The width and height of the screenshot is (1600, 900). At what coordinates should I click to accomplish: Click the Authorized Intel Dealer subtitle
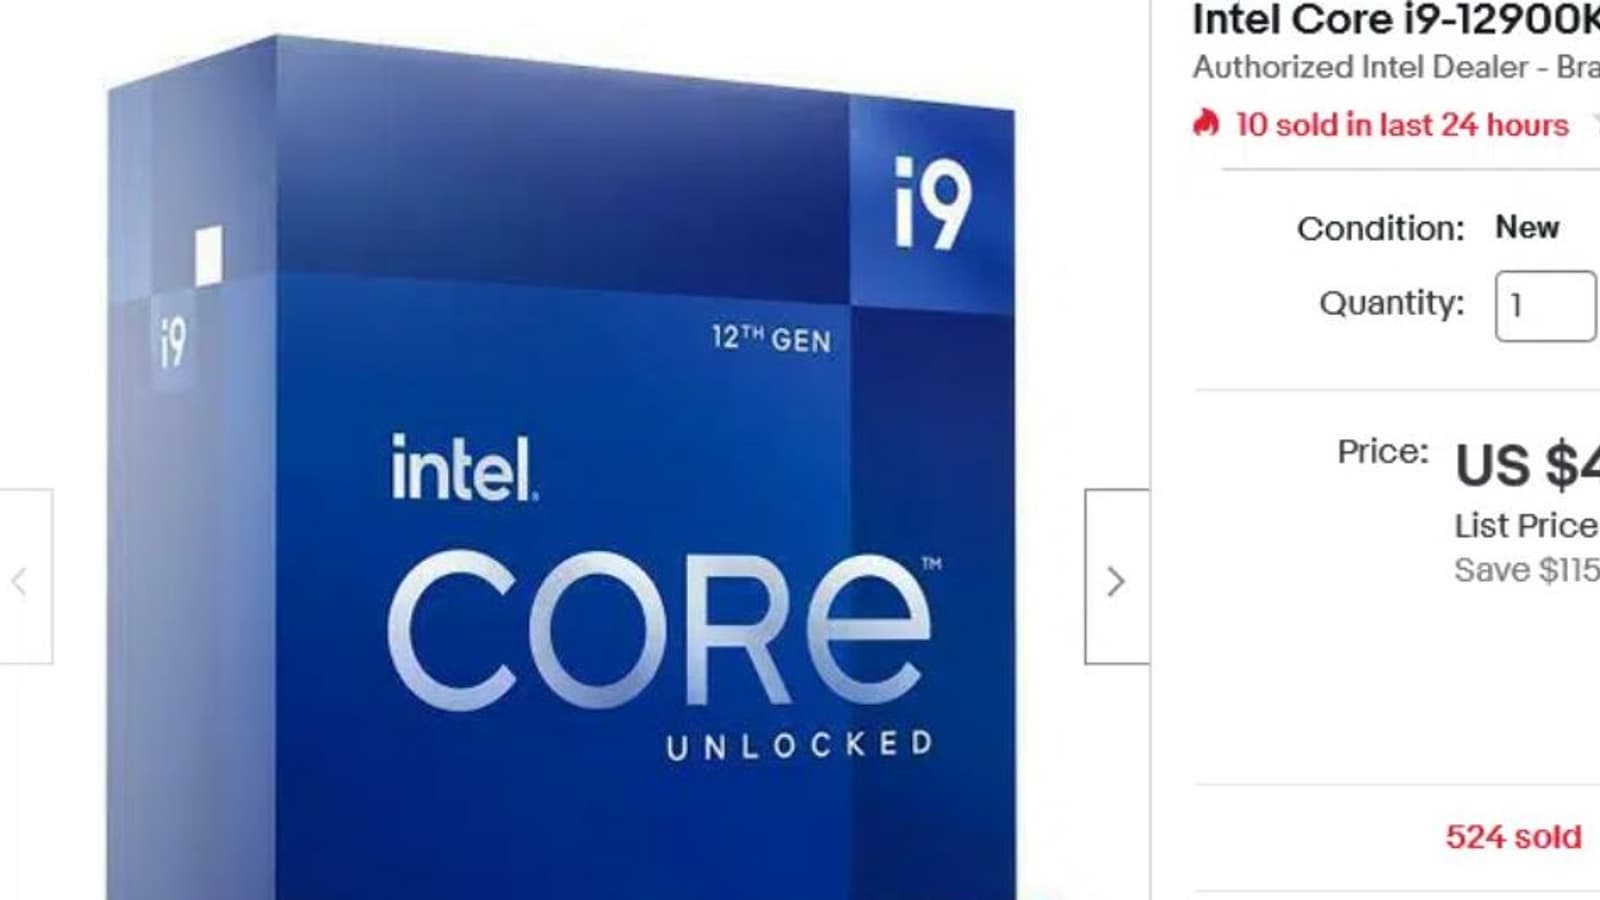pos(1396,67)
